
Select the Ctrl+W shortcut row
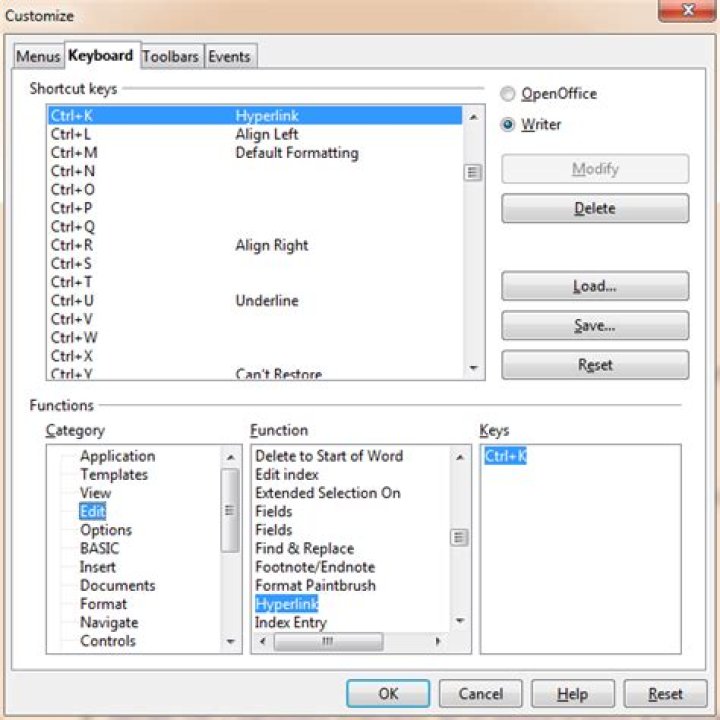pyautogui.click(x=255, y=338)
